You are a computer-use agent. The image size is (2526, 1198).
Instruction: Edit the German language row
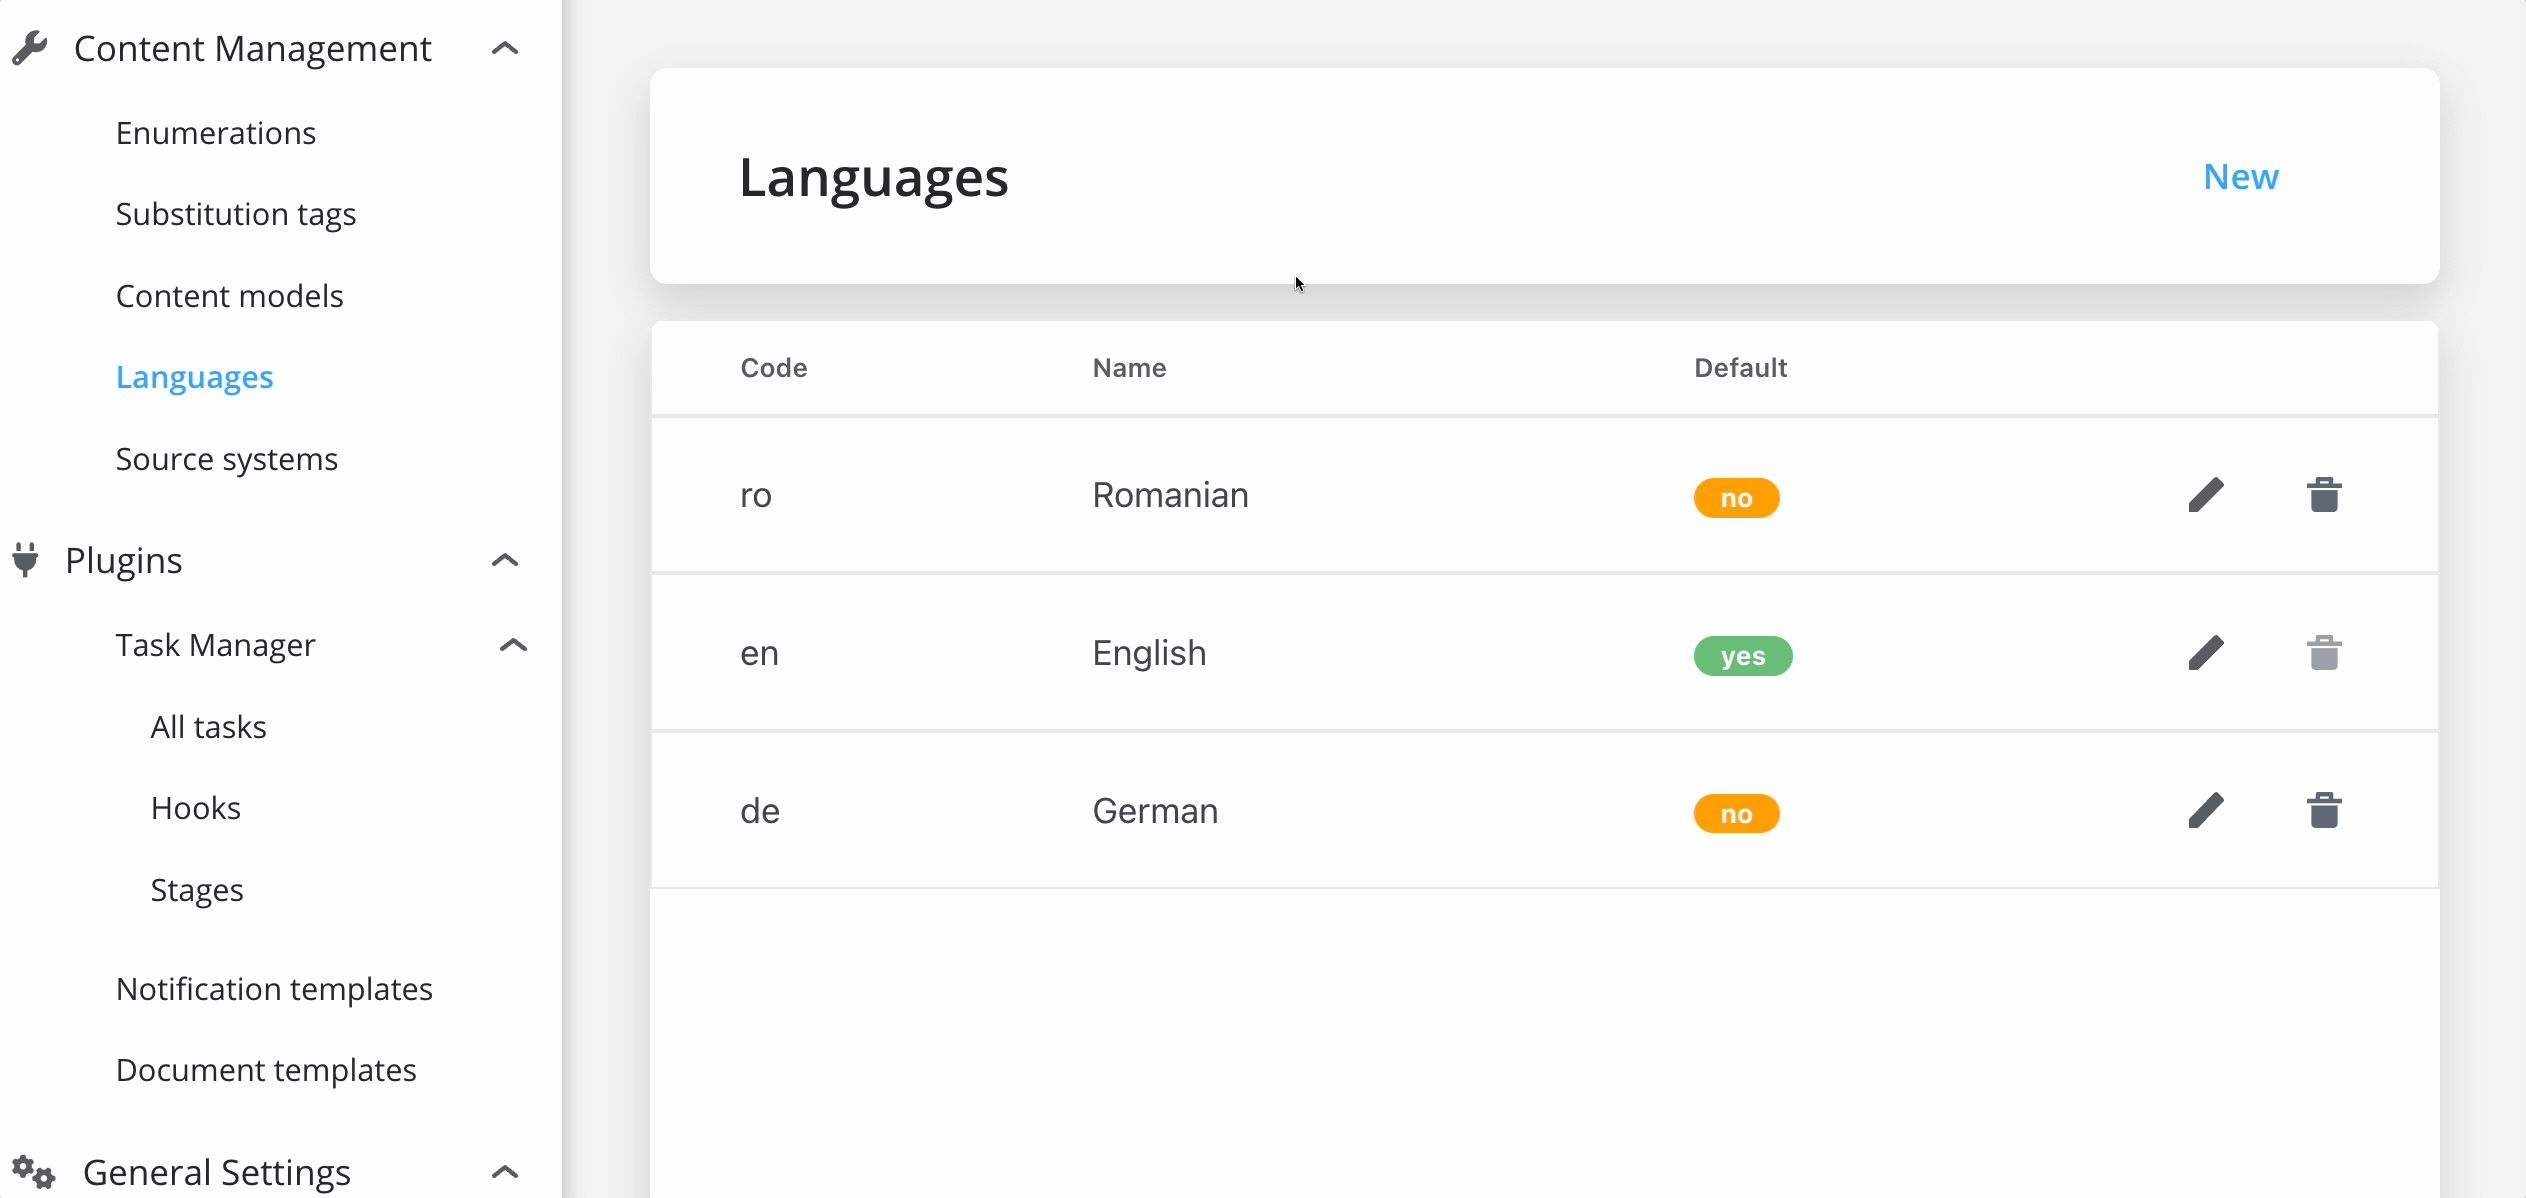[2206, 811]
